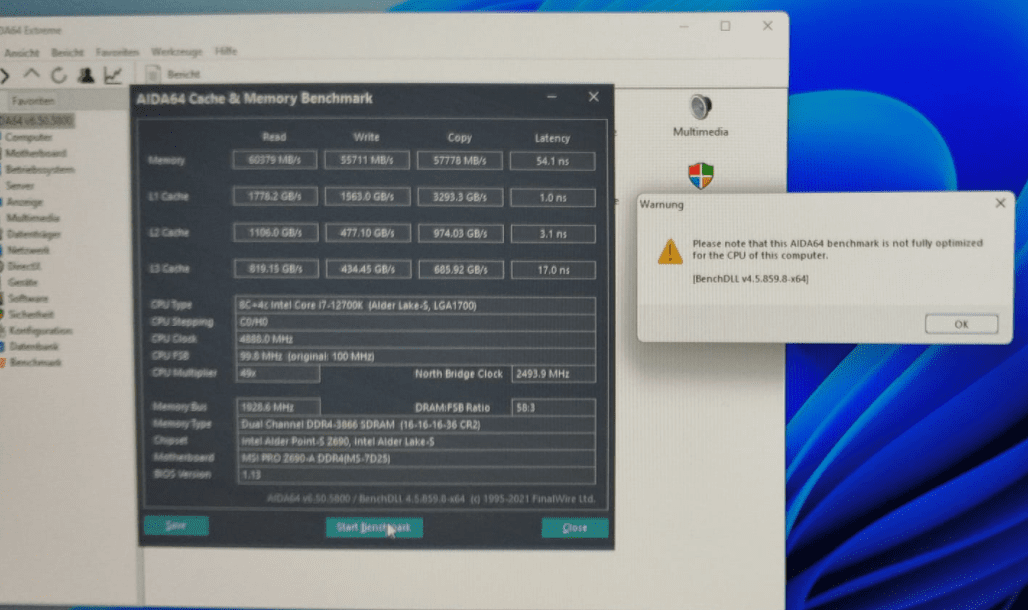Select Geräte in the sidebar tree
Image resolution: width=1028 pixels, height=610 pixels.
tap(23, 282)
